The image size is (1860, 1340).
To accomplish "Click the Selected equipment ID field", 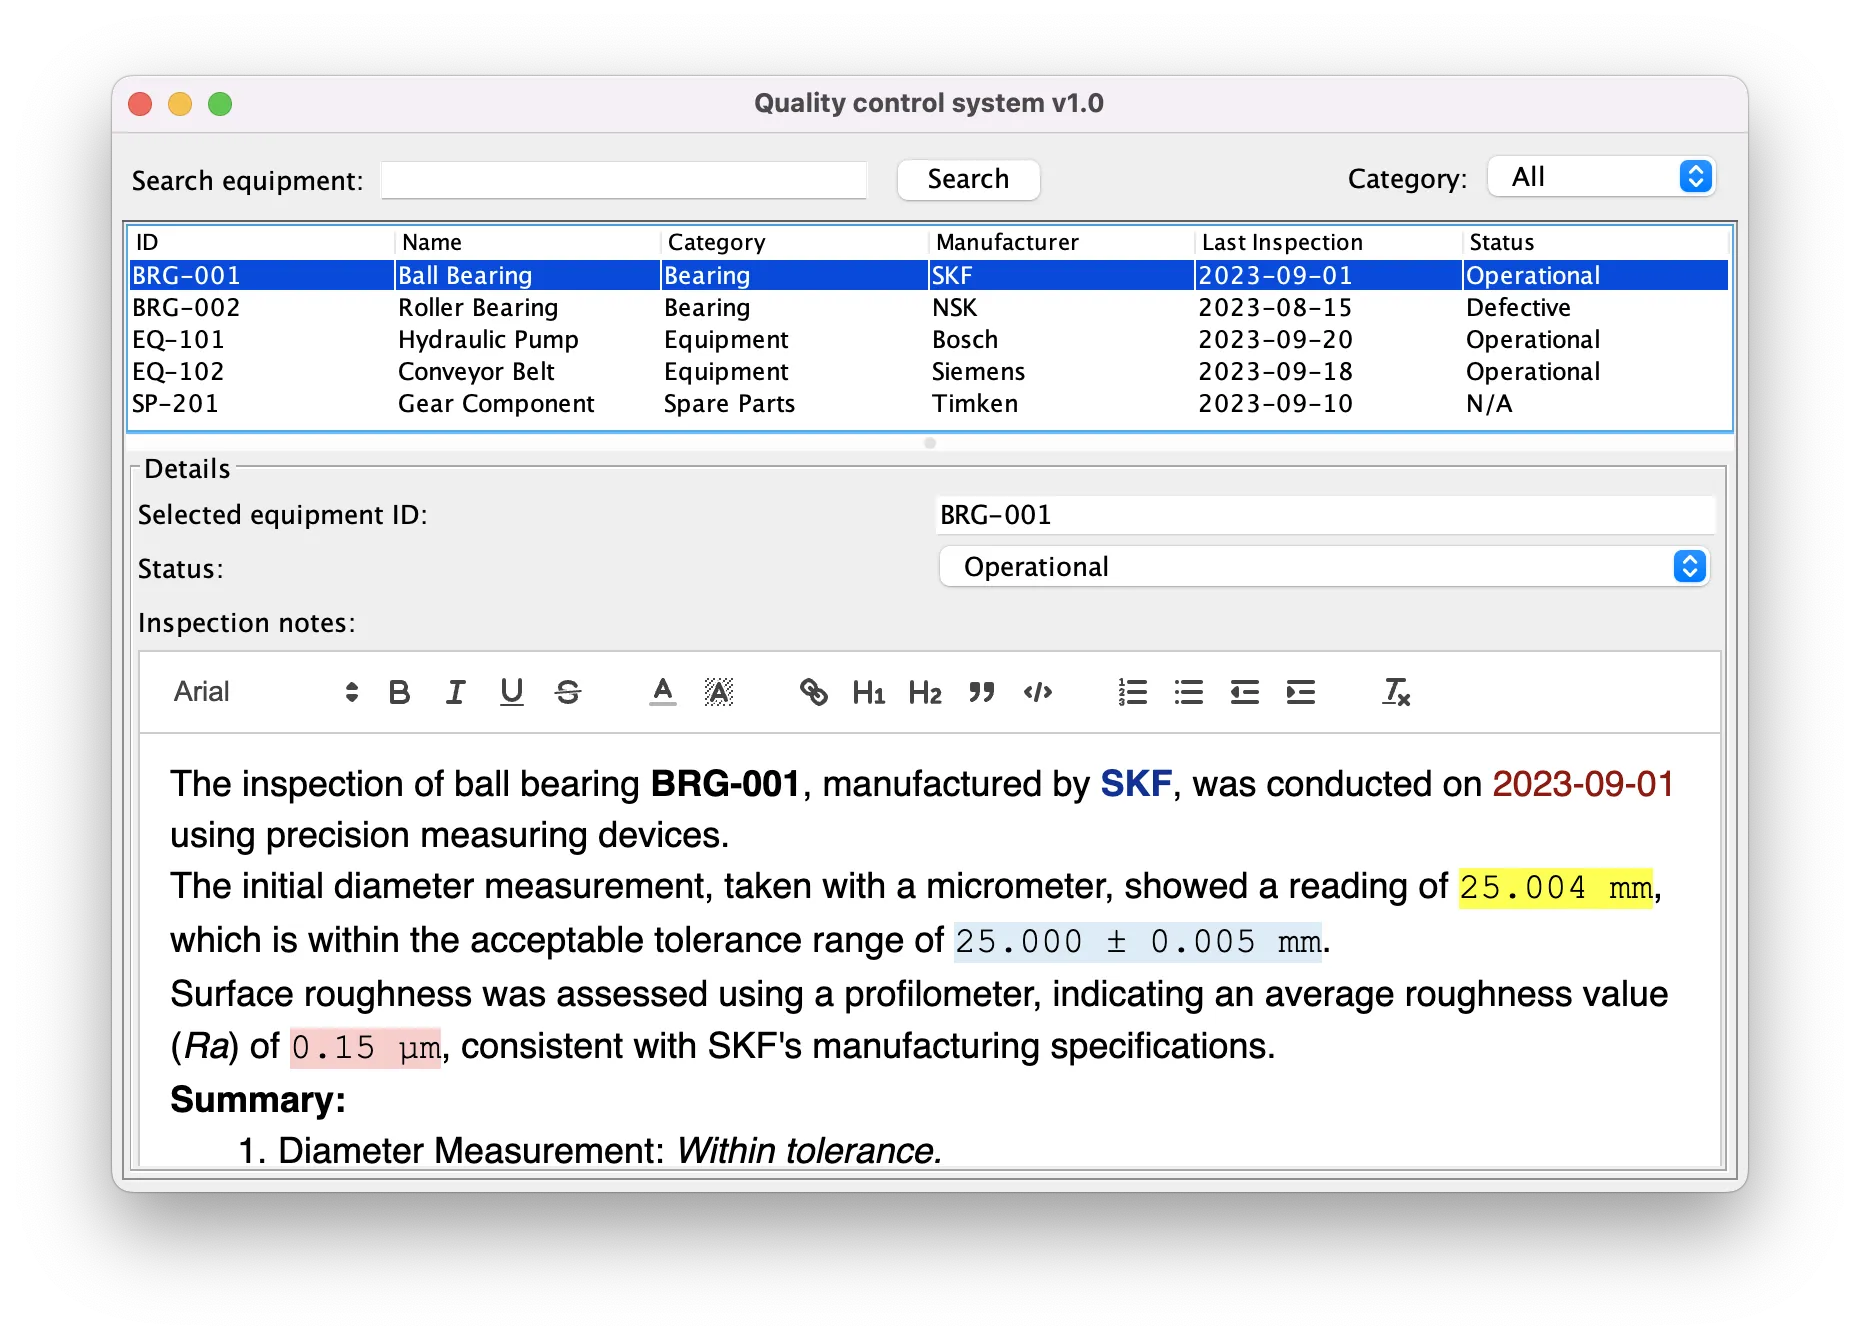I will 1325,515.
